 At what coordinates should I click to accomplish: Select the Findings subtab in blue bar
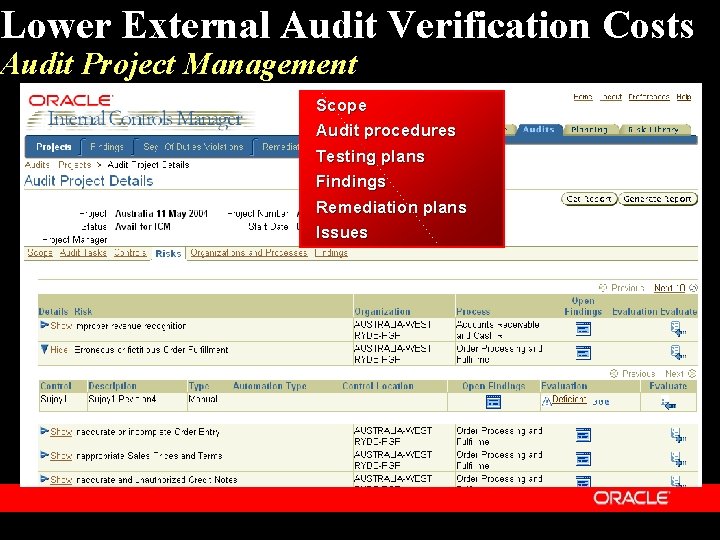(x=107, y=147)
